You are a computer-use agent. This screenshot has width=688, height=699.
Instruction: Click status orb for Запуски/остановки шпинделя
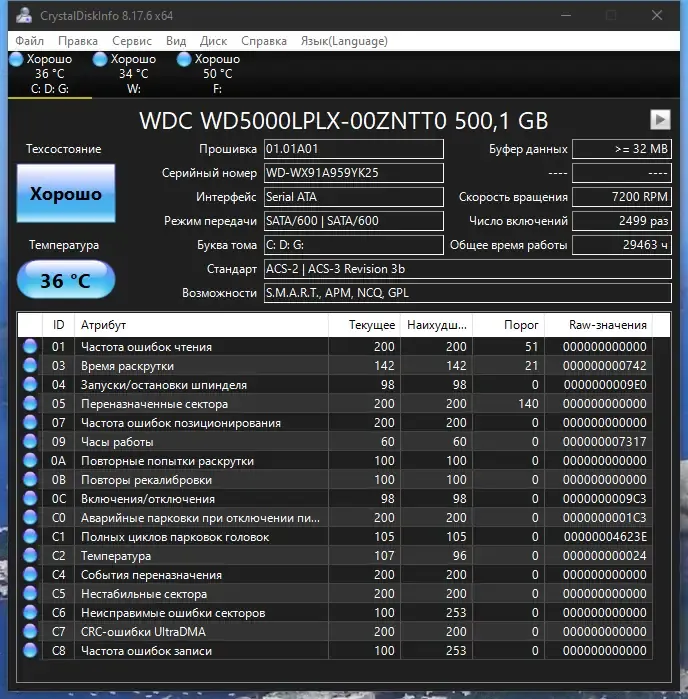(x=30, y=384)
